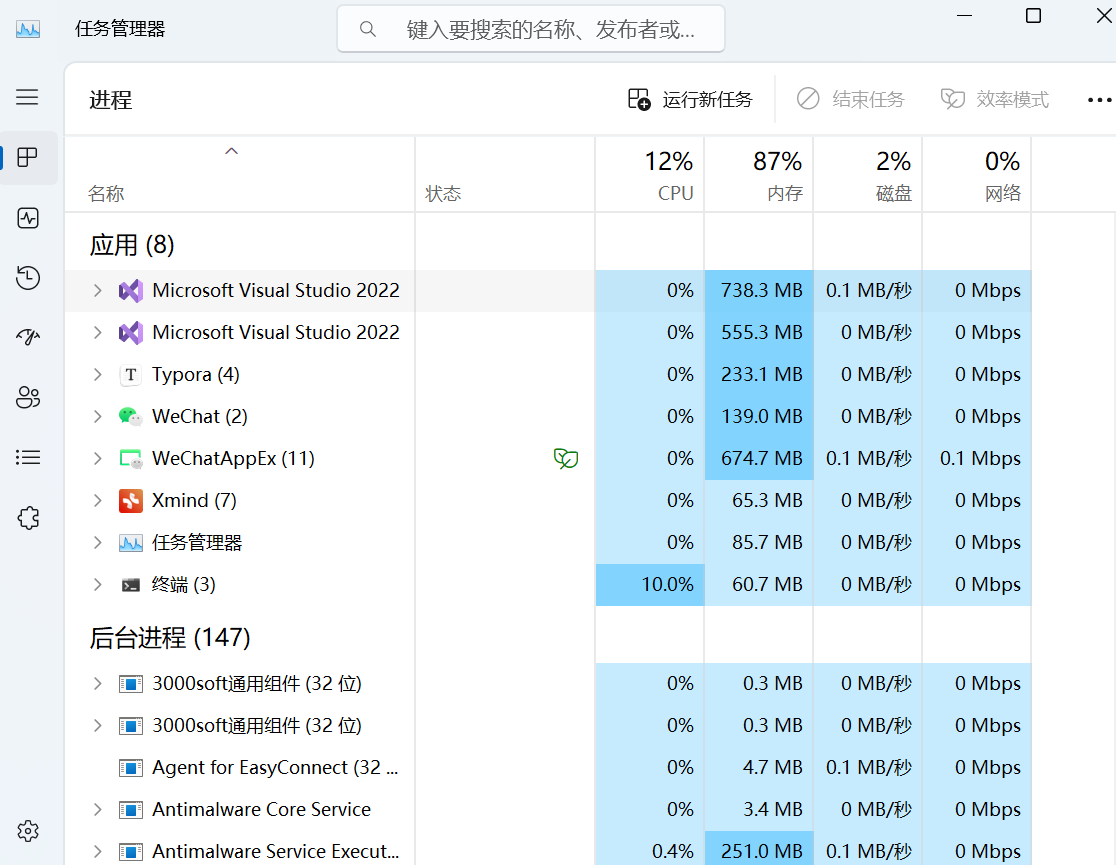The image size is (1116, 865).
Task: Expand the Xmind (7) process group
Action: click(98, 500)
